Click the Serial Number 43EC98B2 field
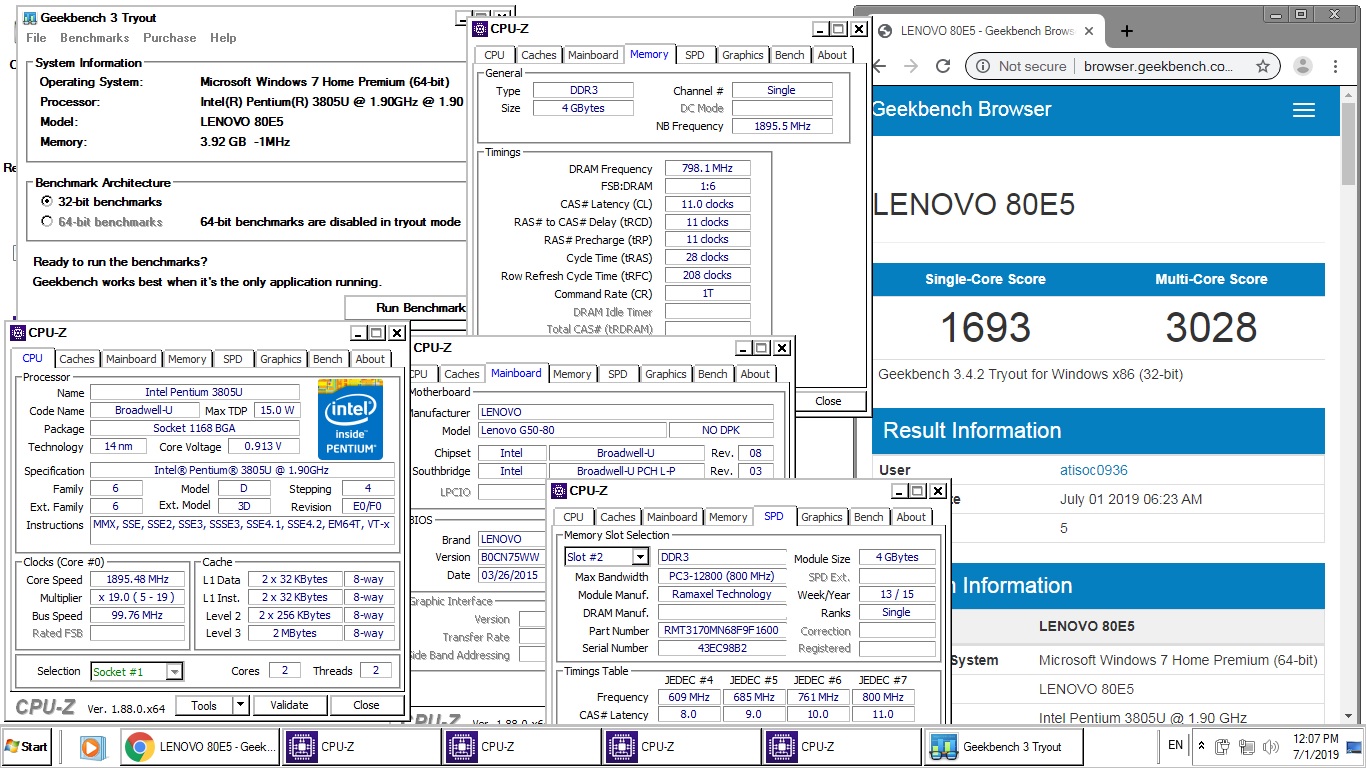 (721, 649)
